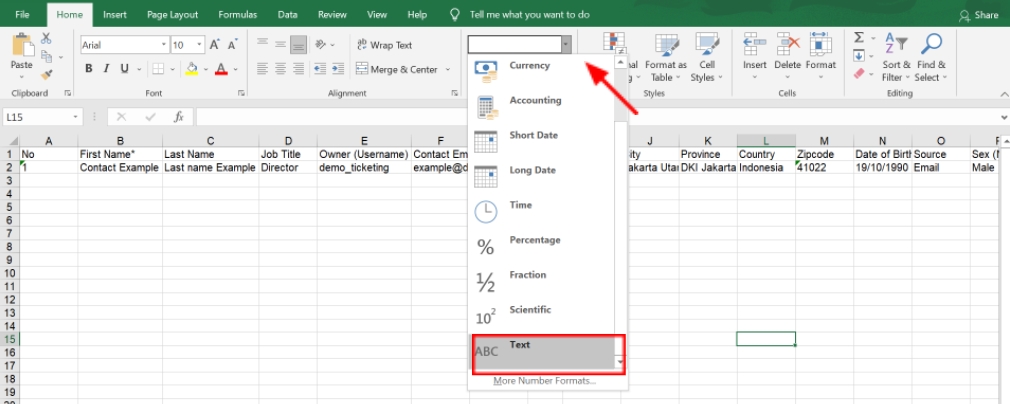Image resolution: width=1010 pixels, height=404 pixels.
Task: Switch to the Formulas tab
Action: click(238, 15)
